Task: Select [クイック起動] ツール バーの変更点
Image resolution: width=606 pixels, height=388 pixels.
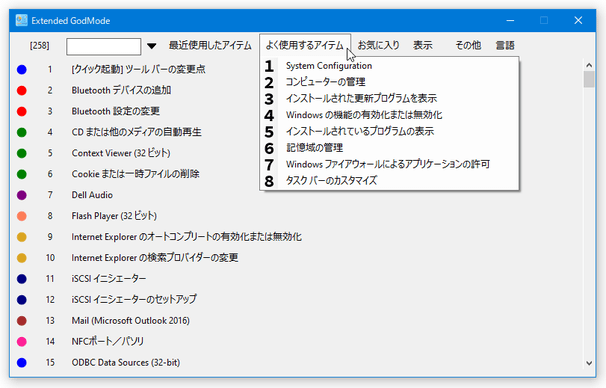Action: (x=138, y=70)
